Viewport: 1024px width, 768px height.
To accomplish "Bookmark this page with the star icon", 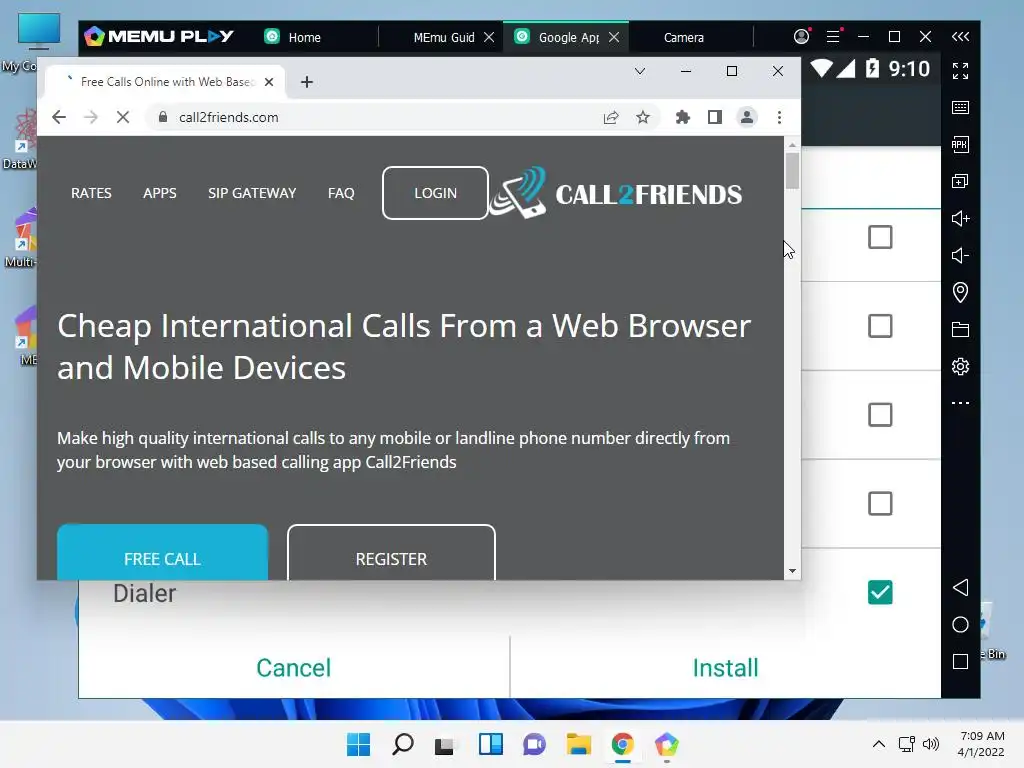I will (643, 118).
